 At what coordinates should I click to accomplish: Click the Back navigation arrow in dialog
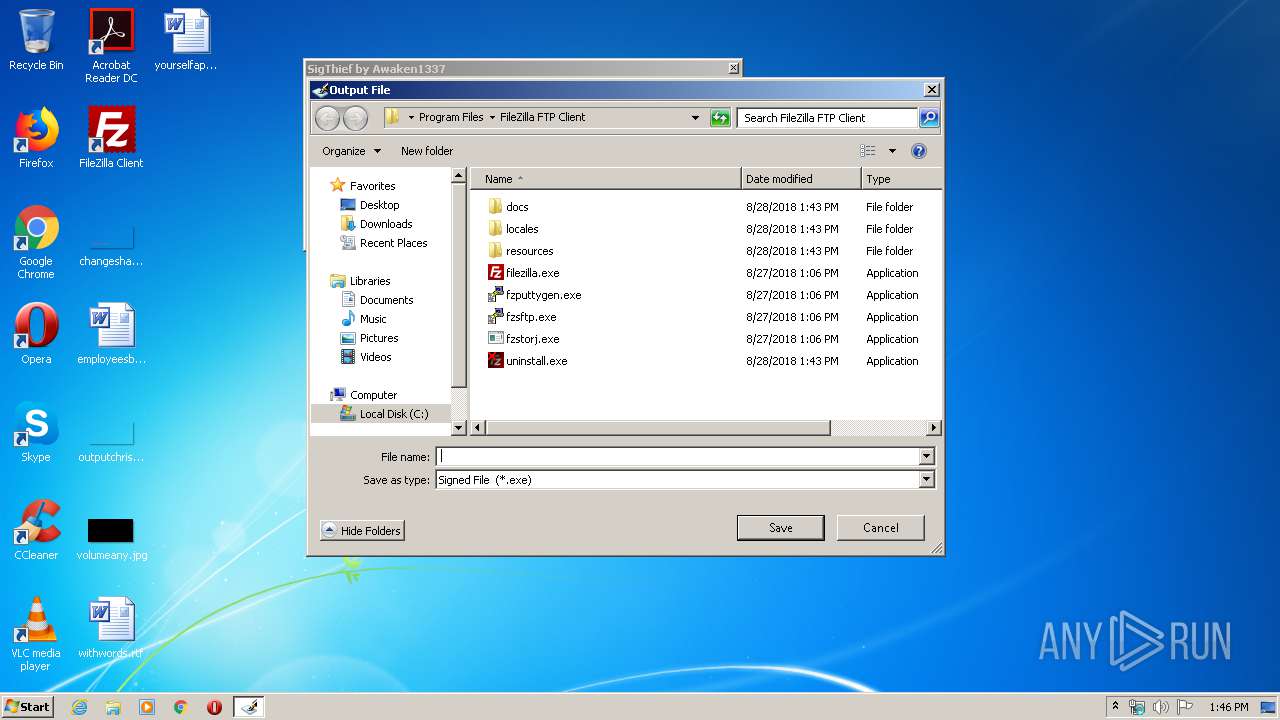tap(327, 118)
